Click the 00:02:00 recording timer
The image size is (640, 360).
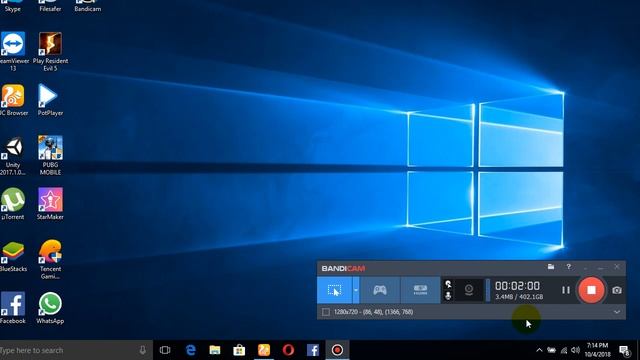click(x=517, y=286)
